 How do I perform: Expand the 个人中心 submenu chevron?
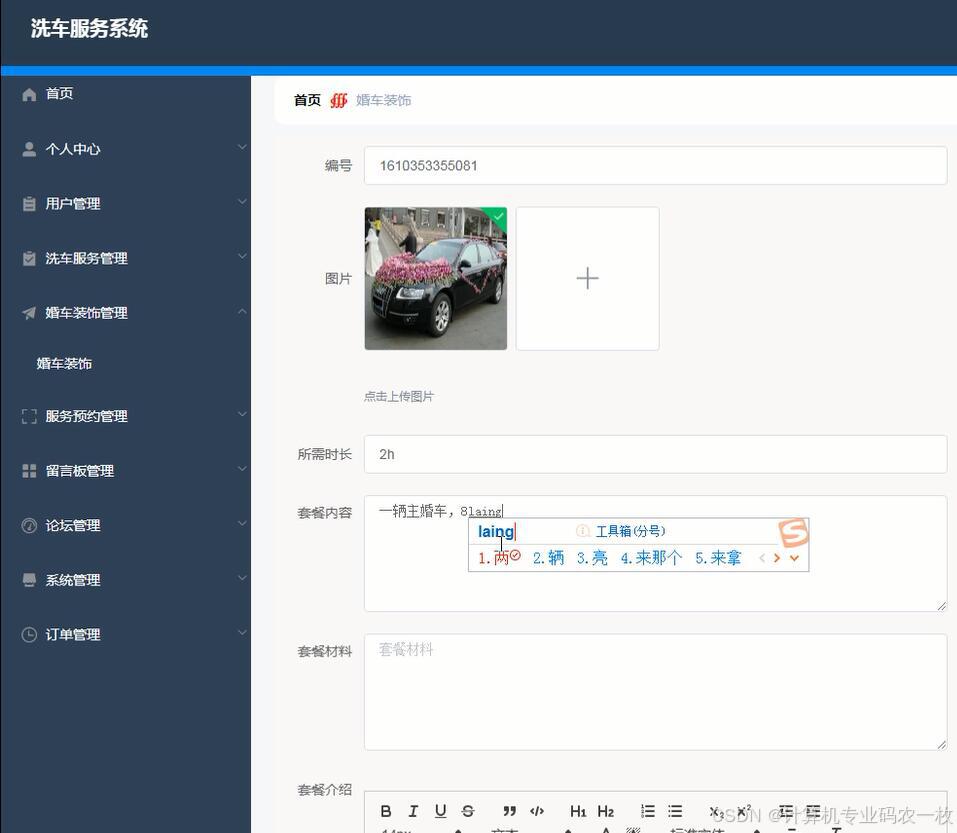(x=242, y=148)
